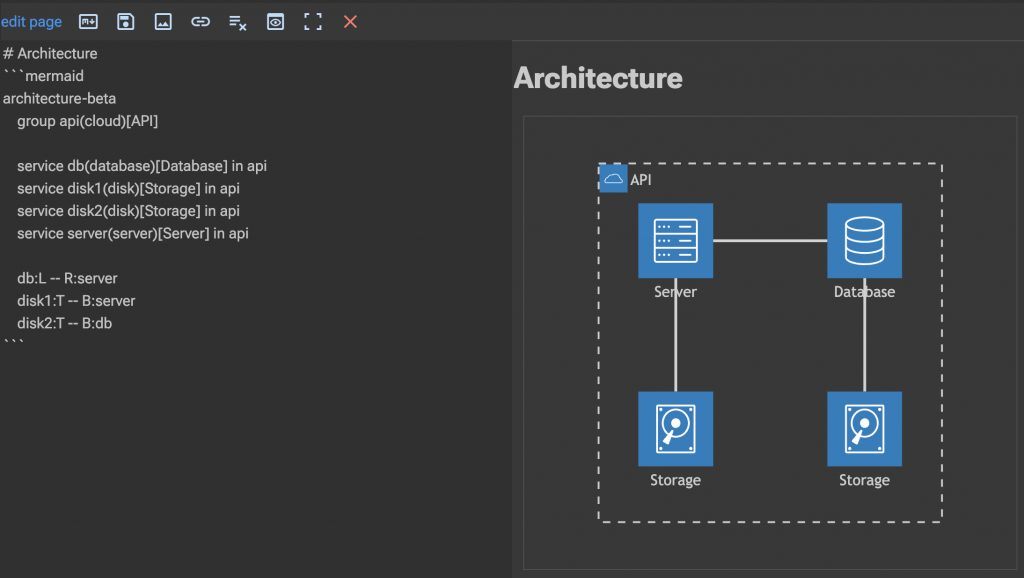The image size is (1024, 578).
Task: Toggle the preview pane eye icon
Action: pos(275,21)
